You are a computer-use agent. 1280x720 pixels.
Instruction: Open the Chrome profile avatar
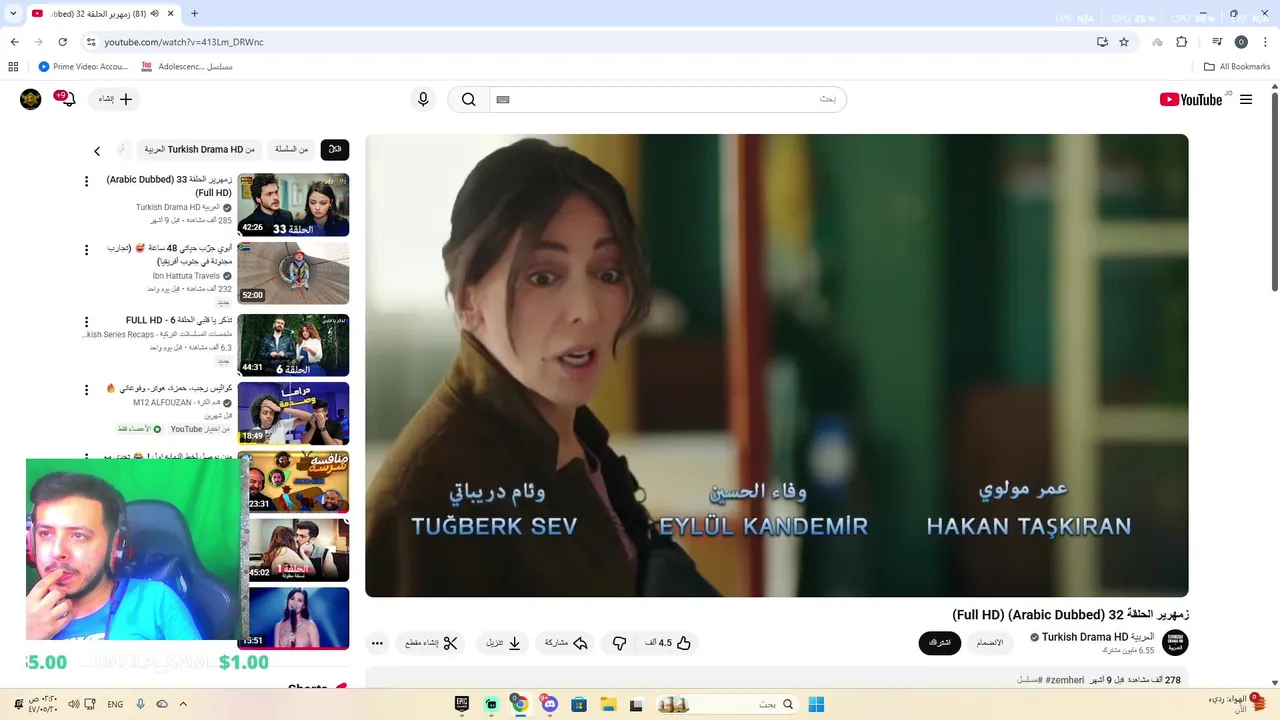click(1241, 42)
